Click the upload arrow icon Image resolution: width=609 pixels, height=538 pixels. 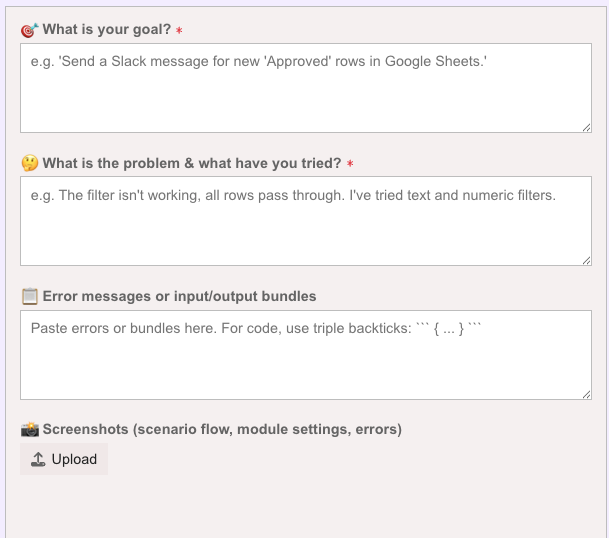[38, 460]
